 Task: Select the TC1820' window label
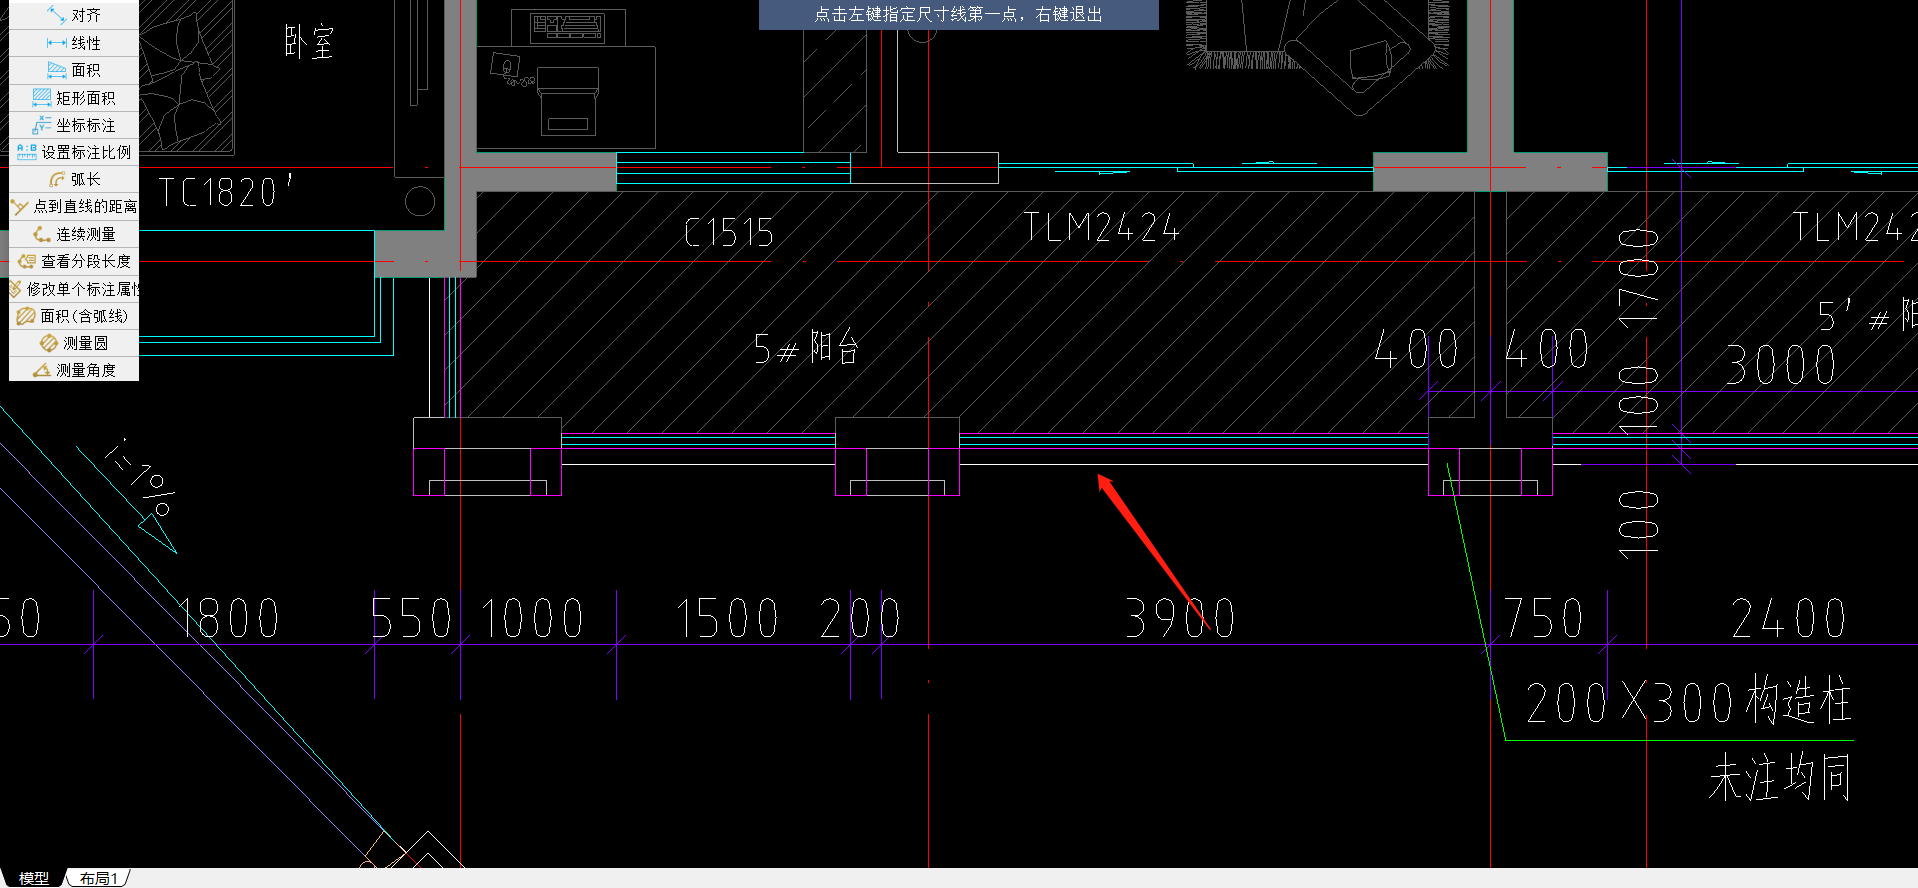226,191
